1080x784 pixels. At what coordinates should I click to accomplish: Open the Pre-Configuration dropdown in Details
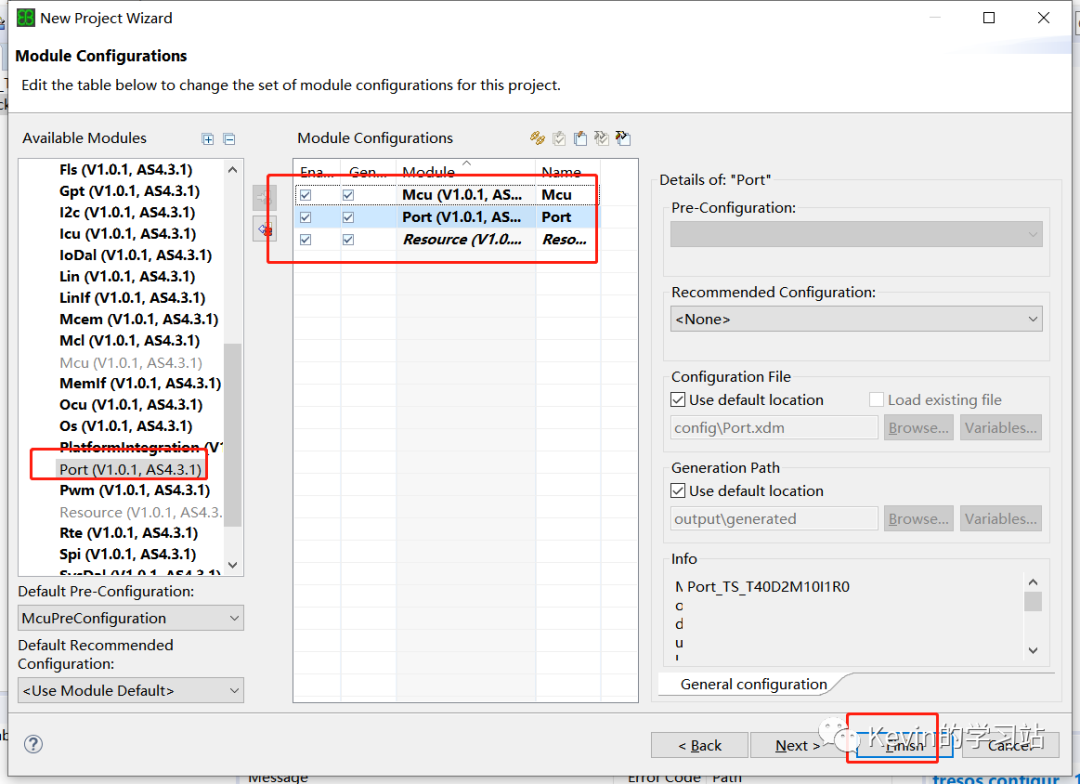856,234
